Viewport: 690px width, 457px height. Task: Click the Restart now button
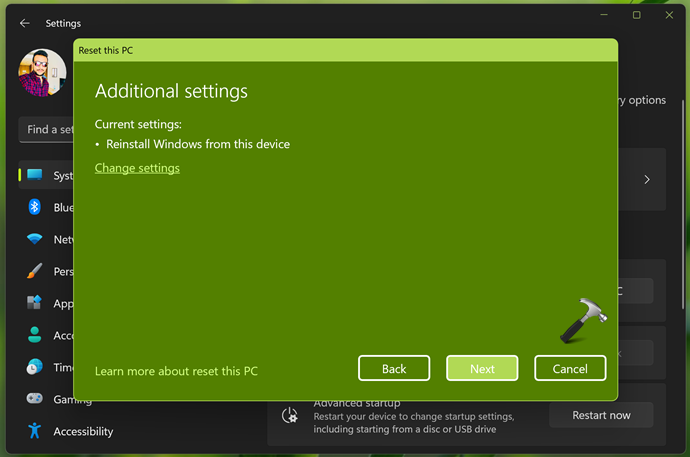tap(601, 415)
